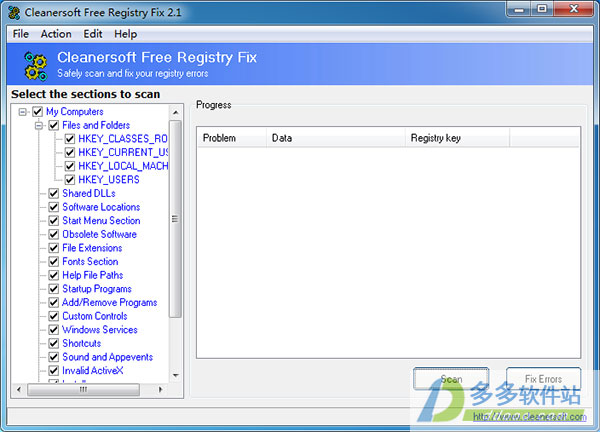
Task: Uncheck the My Computers checkbox
Action: (x=37, y=112)
